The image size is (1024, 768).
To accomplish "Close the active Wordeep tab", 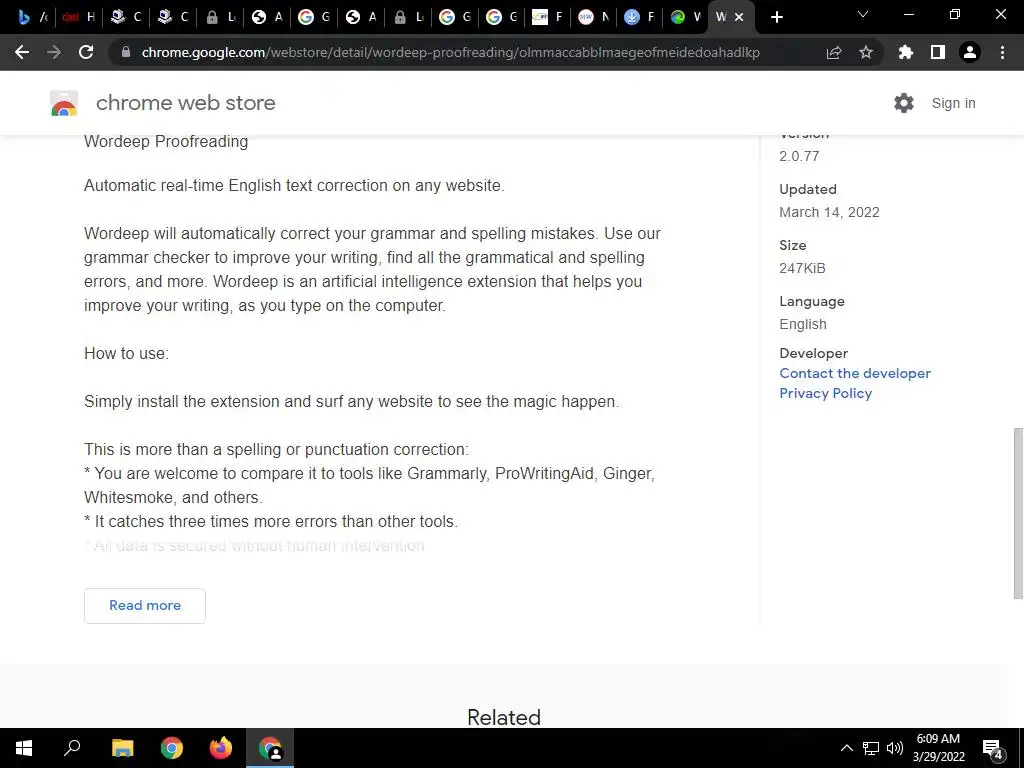I will (x=739, y=18).
